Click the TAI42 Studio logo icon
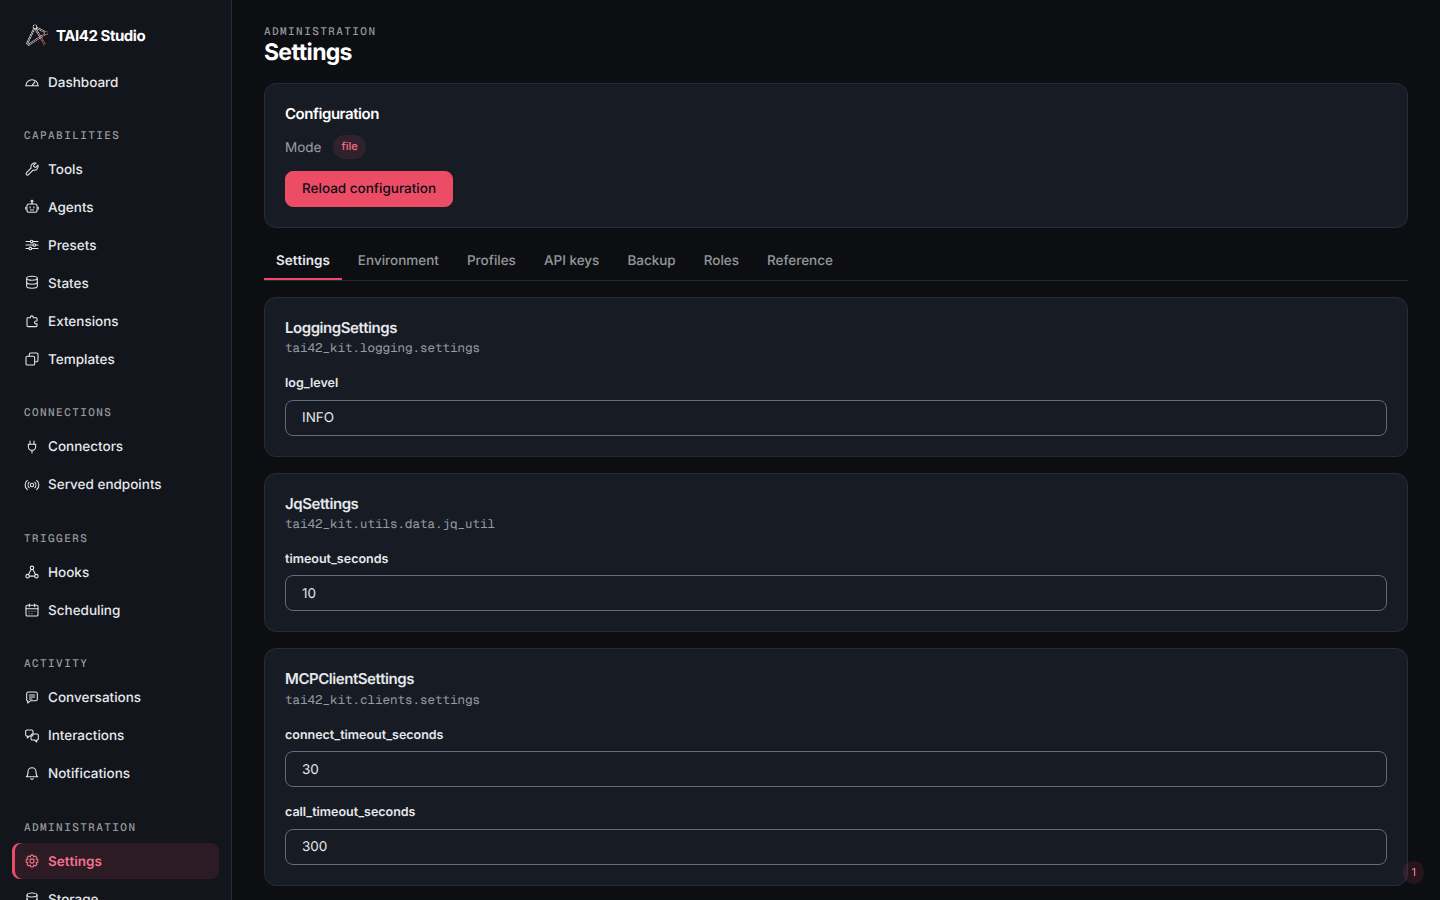 coord(36,35)
